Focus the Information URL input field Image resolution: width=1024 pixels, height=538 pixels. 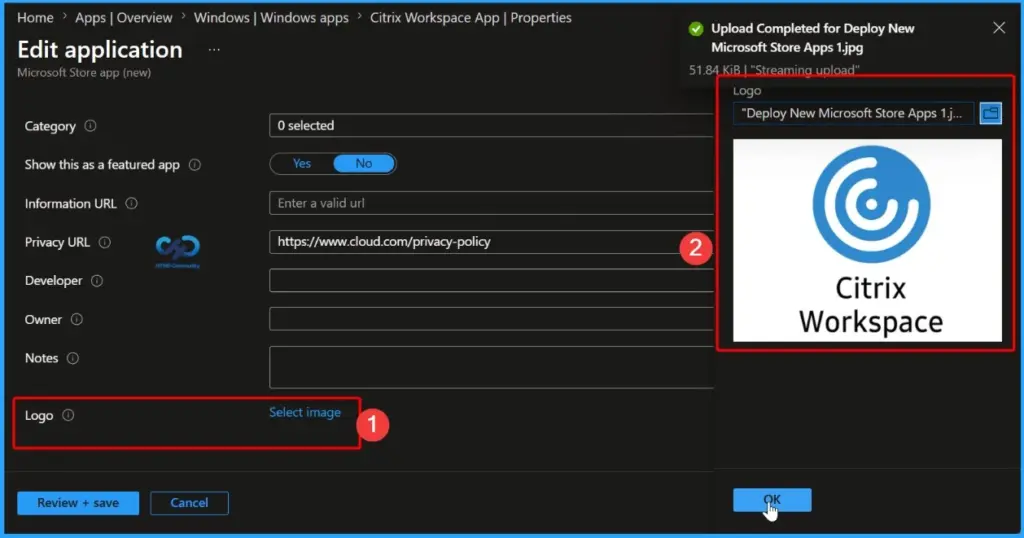click(491, 203)
